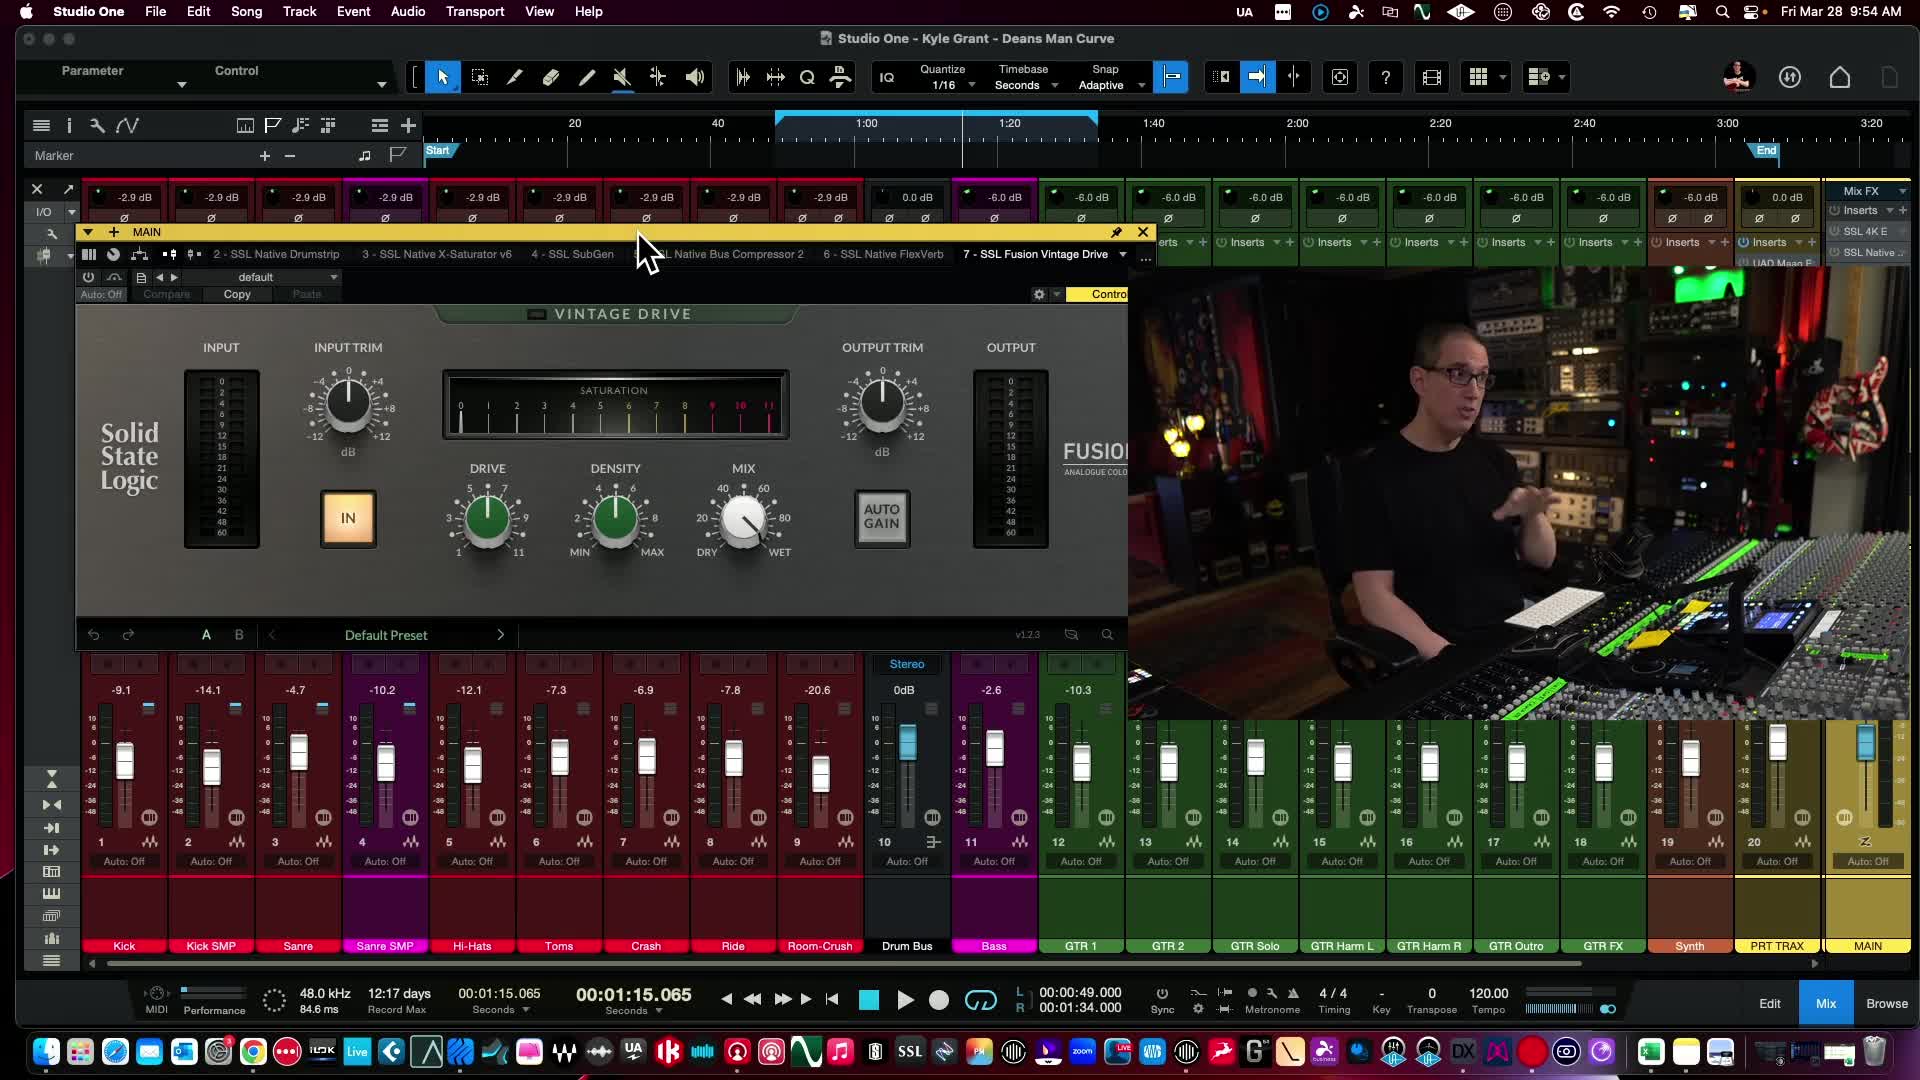Open Parameter dropdown arrow

click(181, 85)
